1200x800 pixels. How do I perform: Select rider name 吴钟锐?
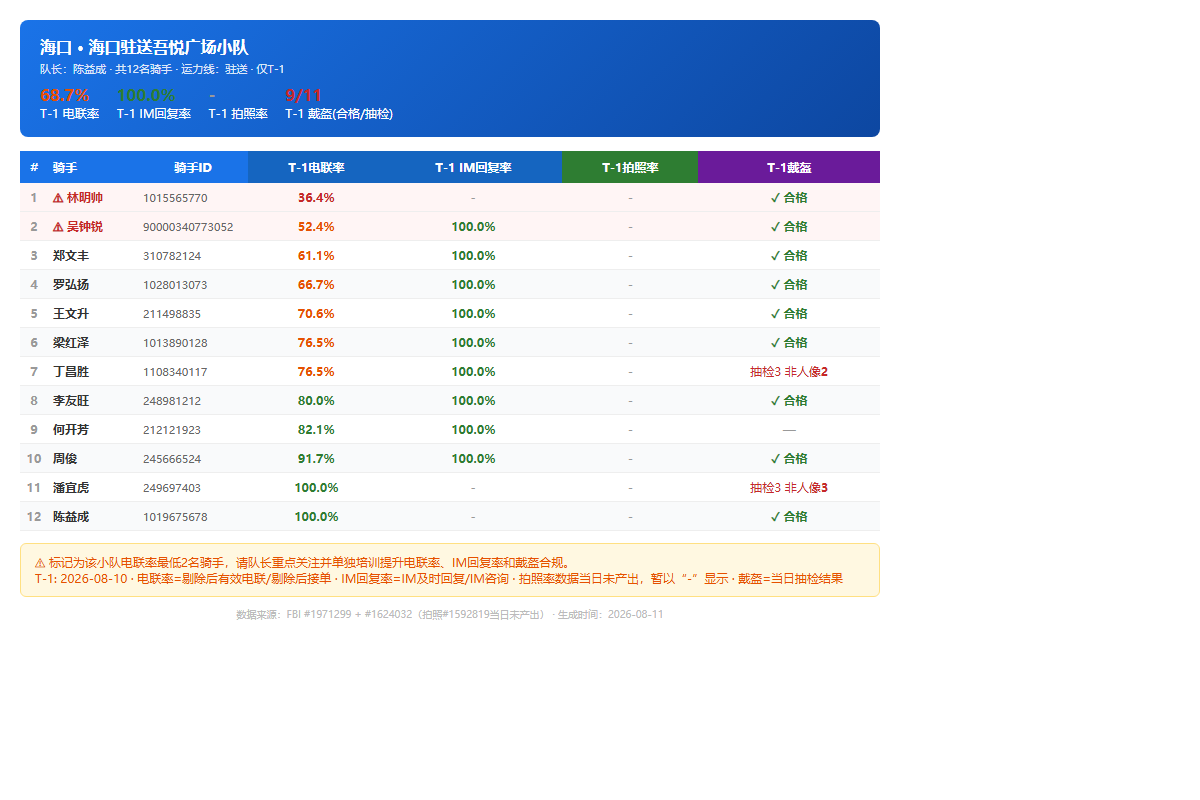click(x=85, y=227)
